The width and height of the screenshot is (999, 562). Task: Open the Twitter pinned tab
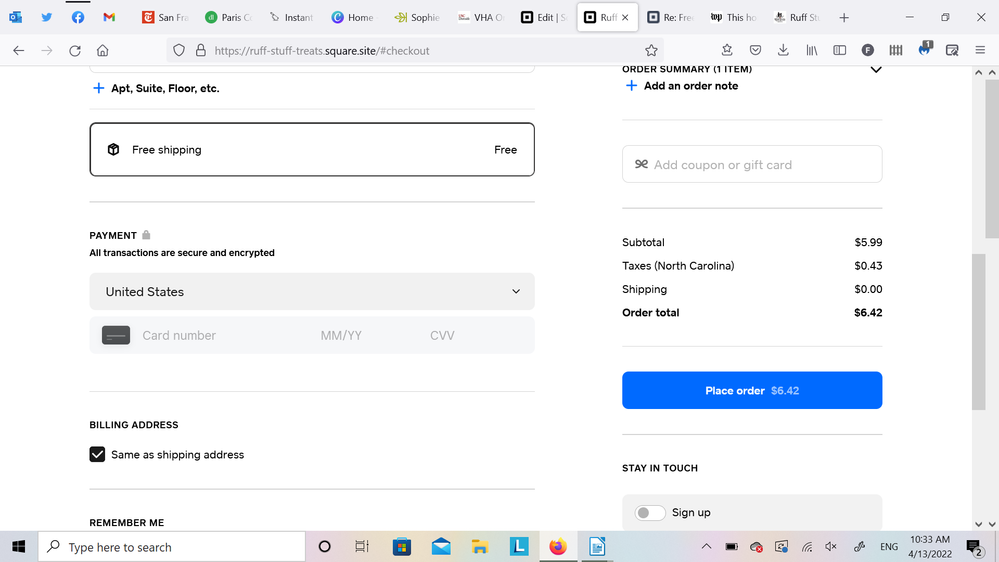pyautogui.click(x=47, y=18)
